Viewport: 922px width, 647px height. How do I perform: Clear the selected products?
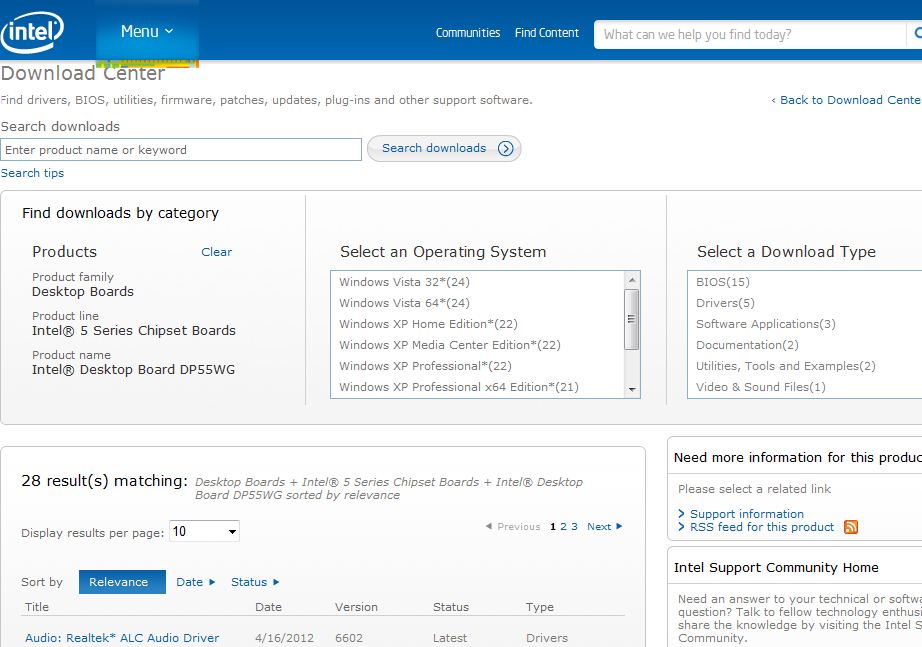216,252
